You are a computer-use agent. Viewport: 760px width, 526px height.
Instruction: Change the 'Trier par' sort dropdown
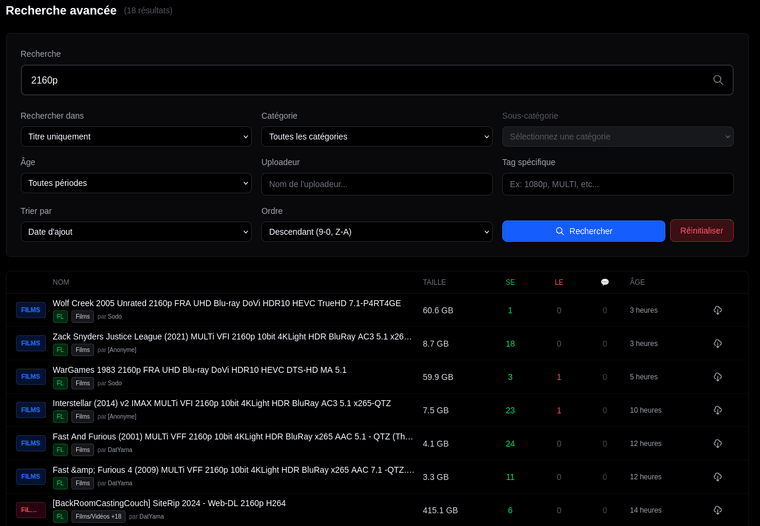tap(135, 231)
